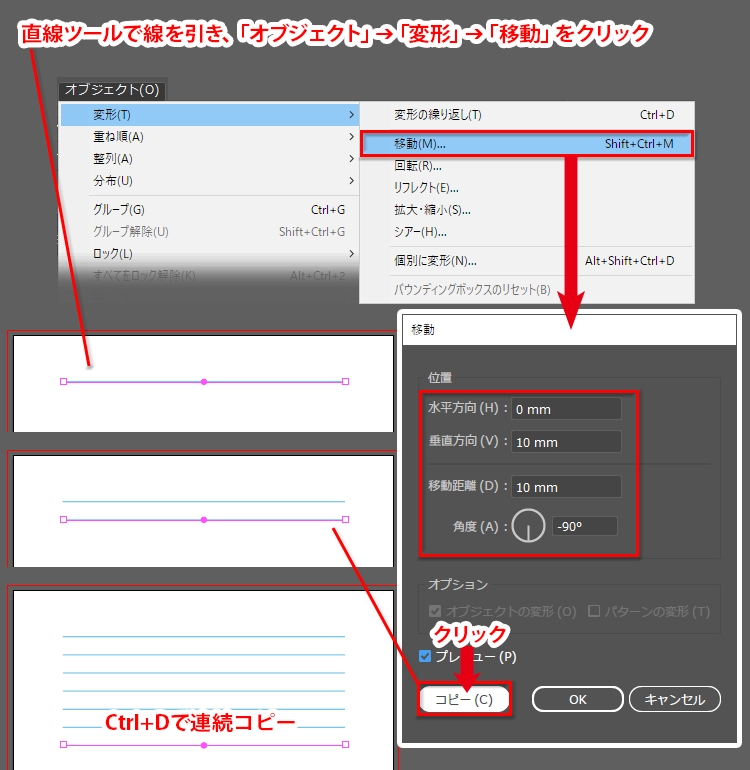
Task: Choose グループ(G) menu entry
Action: point(210,210)
